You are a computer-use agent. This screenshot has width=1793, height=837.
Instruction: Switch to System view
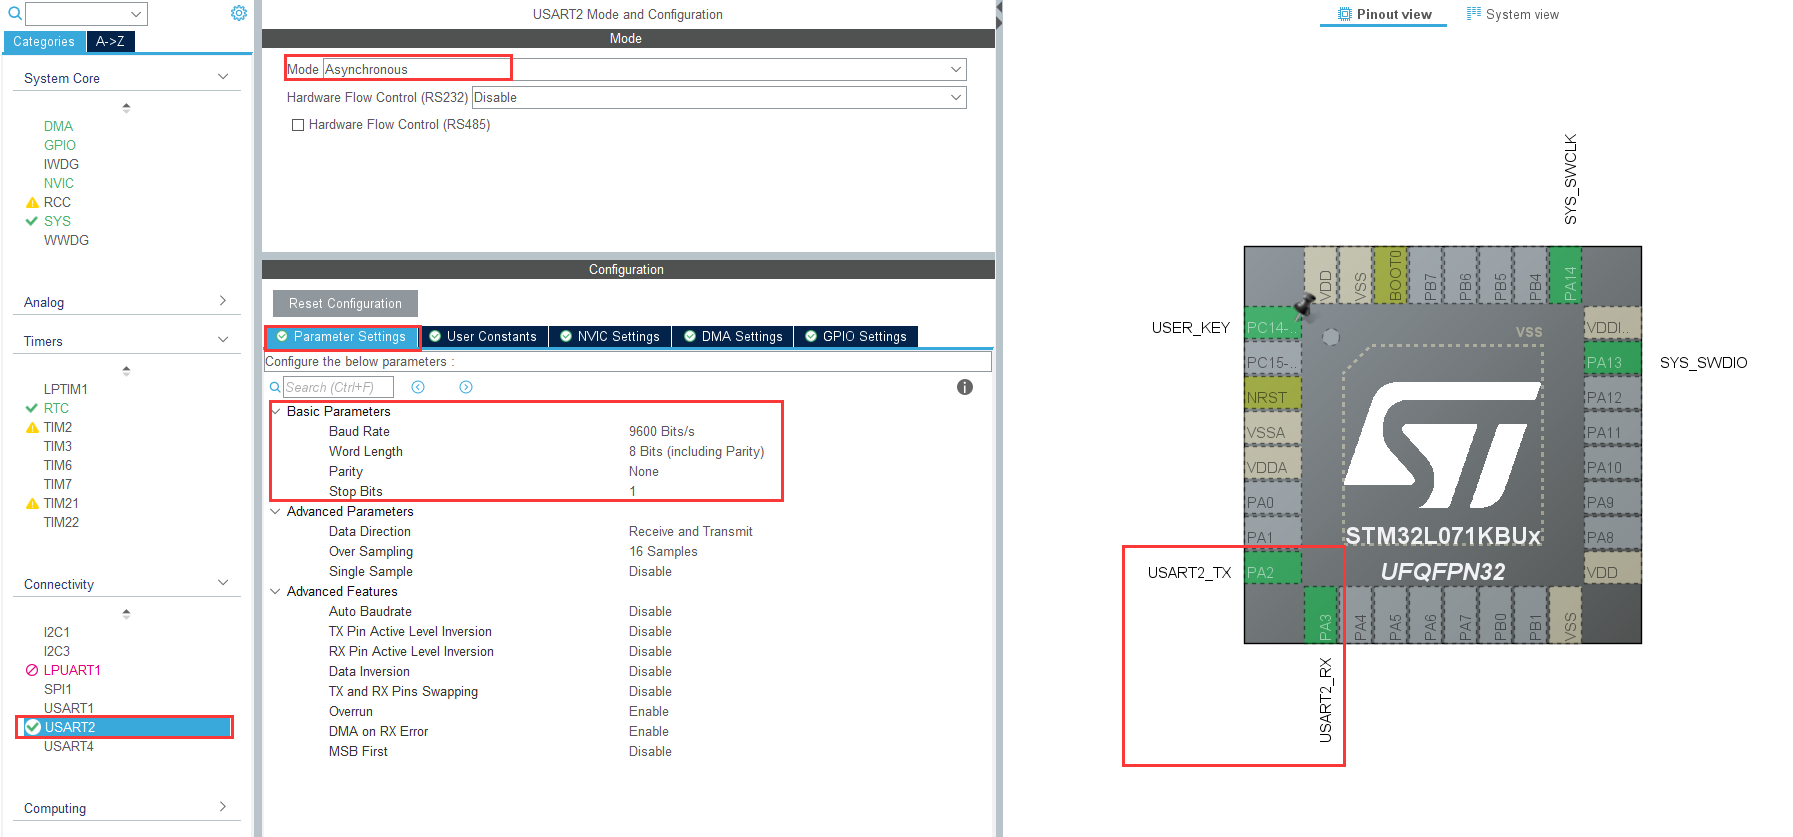click(x=1513, y=14)
